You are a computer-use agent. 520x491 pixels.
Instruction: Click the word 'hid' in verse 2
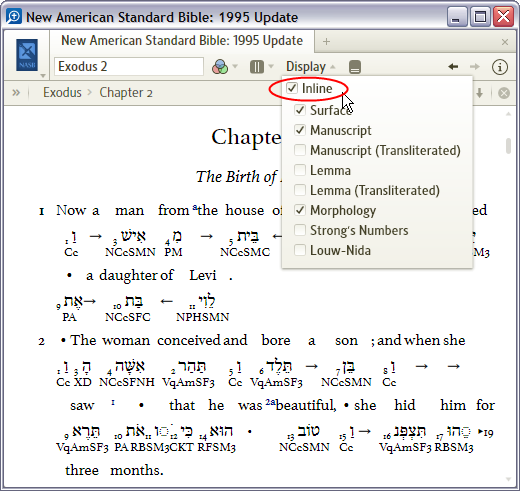405,405
